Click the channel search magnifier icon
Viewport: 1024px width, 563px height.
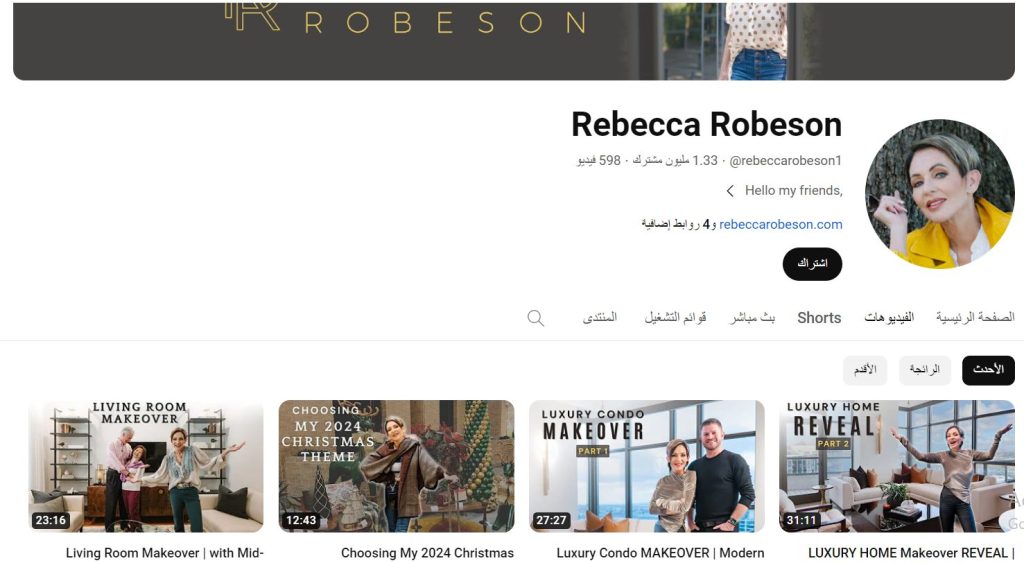536,318
